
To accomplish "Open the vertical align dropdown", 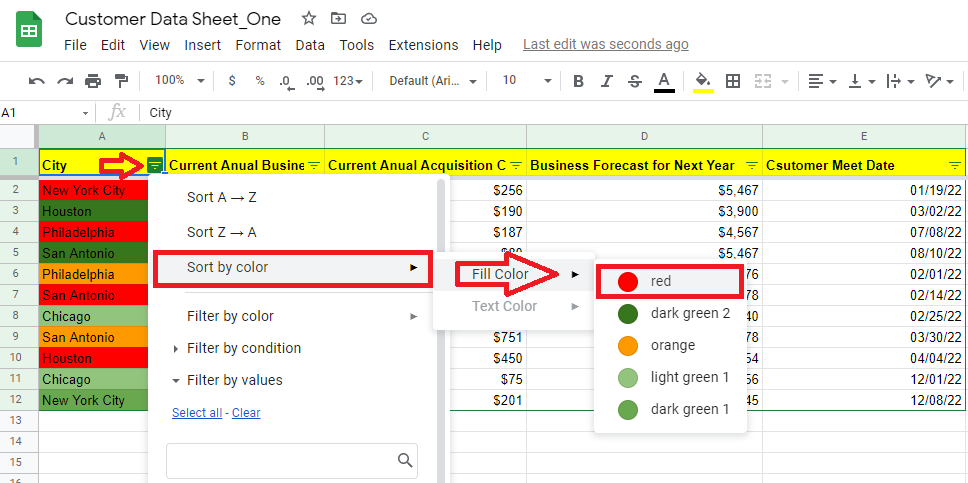I will (x=862, y=81).
